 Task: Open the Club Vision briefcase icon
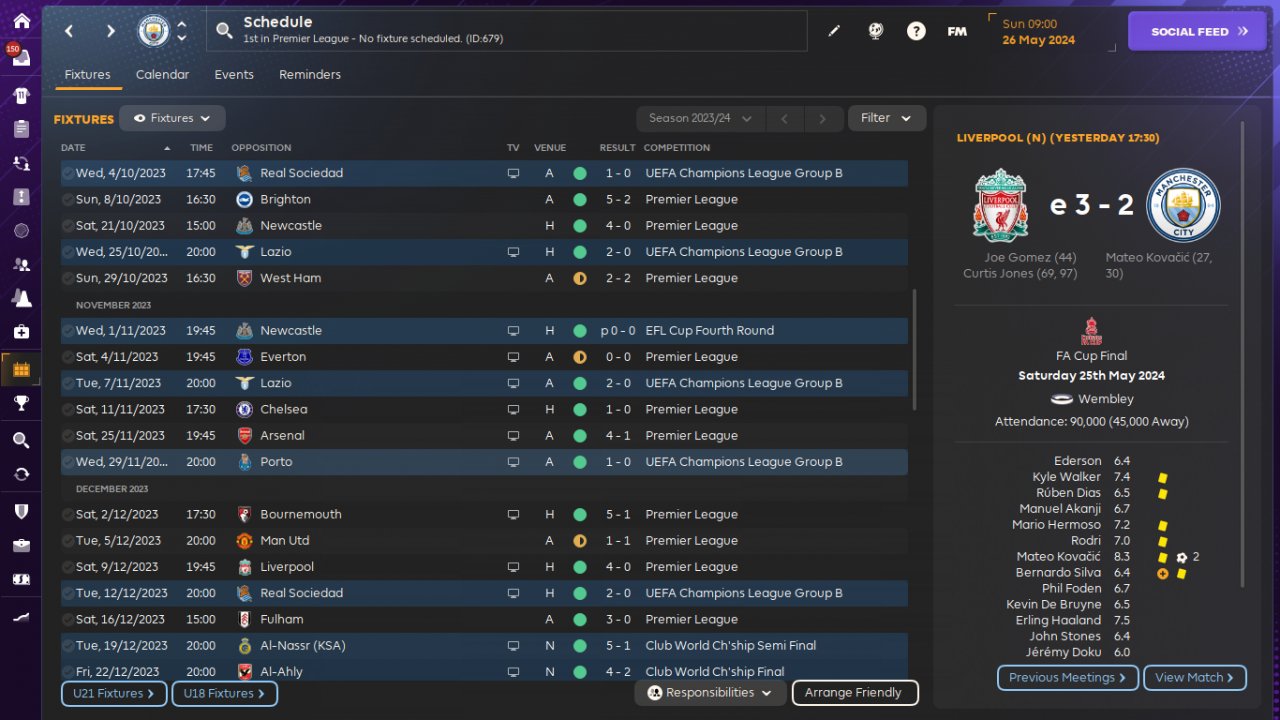tap(21, 545)
